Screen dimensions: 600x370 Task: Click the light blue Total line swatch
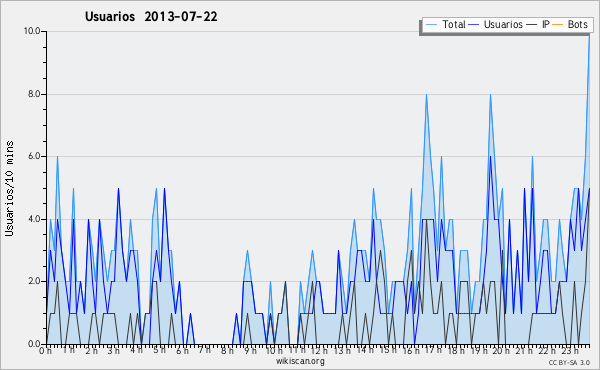pos(431,24)
